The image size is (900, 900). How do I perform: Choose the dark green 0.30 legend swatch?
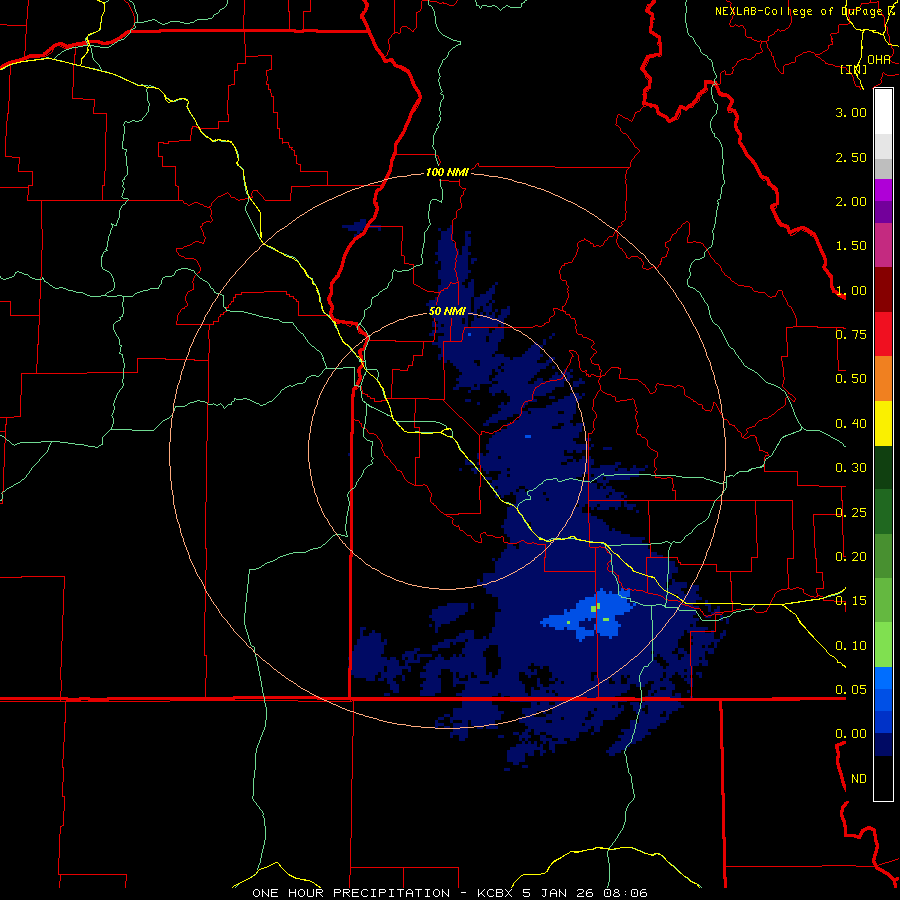[x=883, y=467]
